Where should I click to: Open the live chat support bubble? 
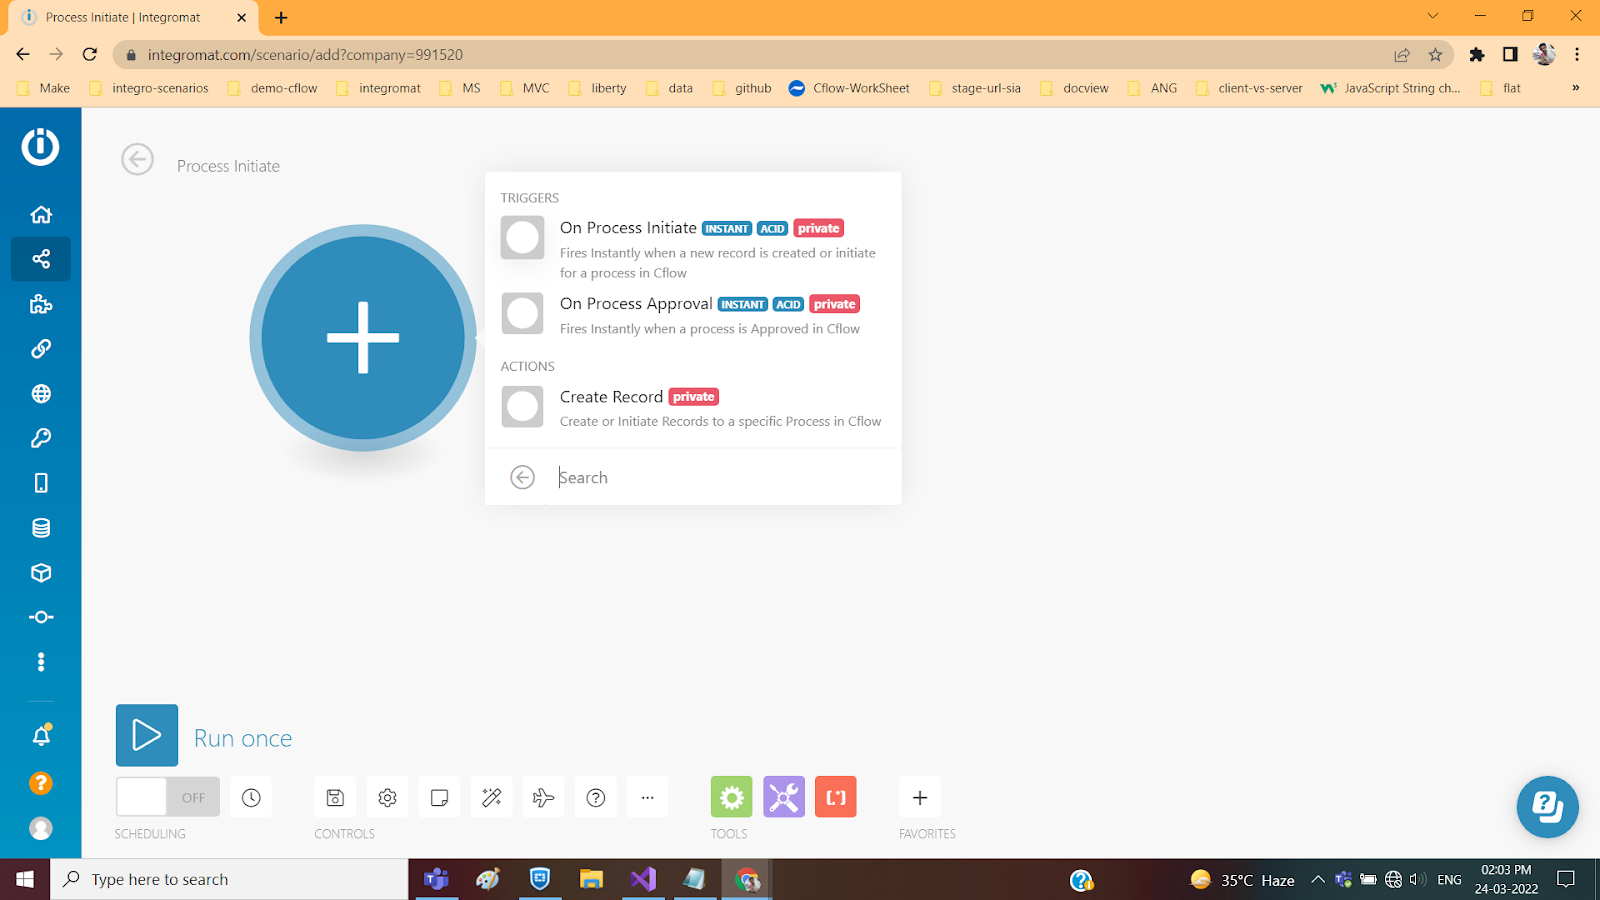(x=1548, y=807)
